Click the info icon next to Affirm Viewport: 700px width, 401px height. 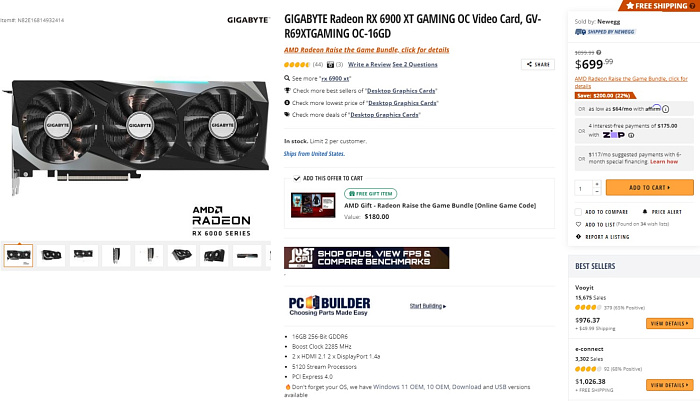click(x=665, y=109)
